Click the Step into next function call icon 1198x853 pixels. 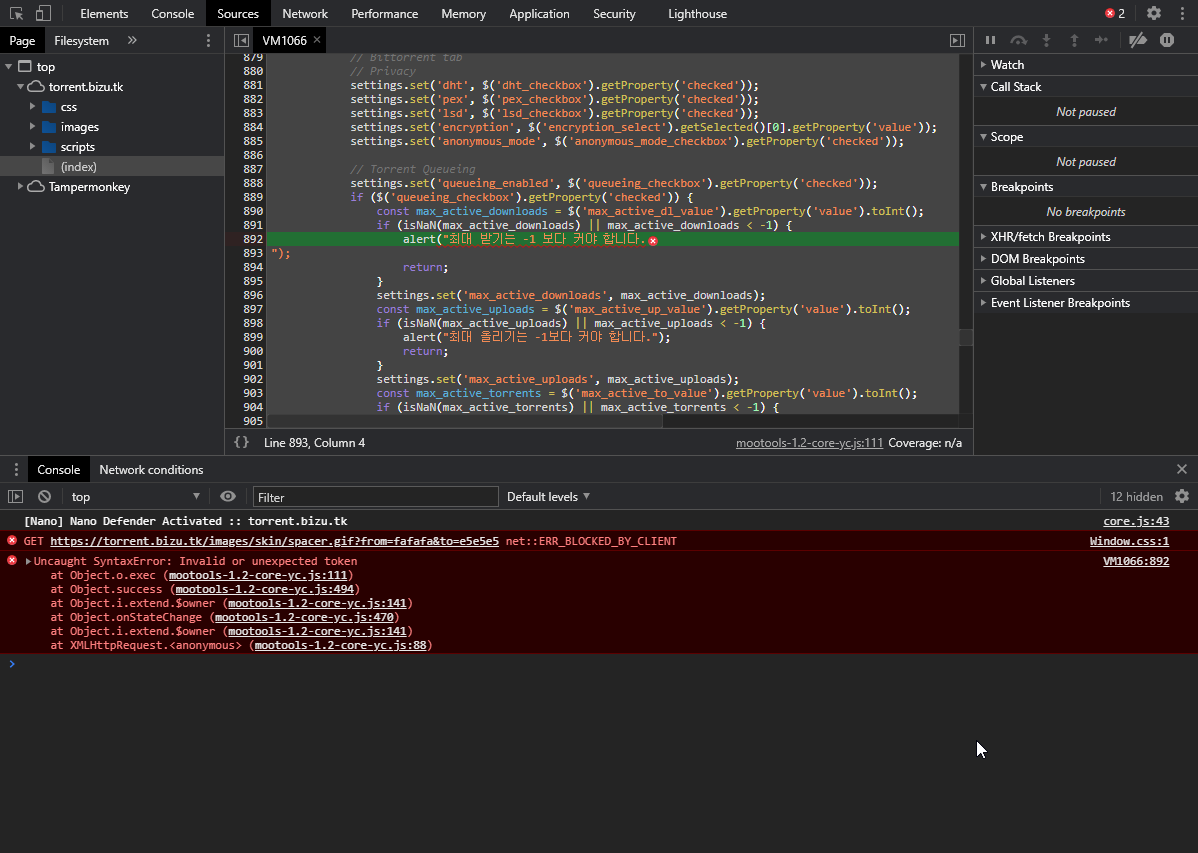point(1046,40)
